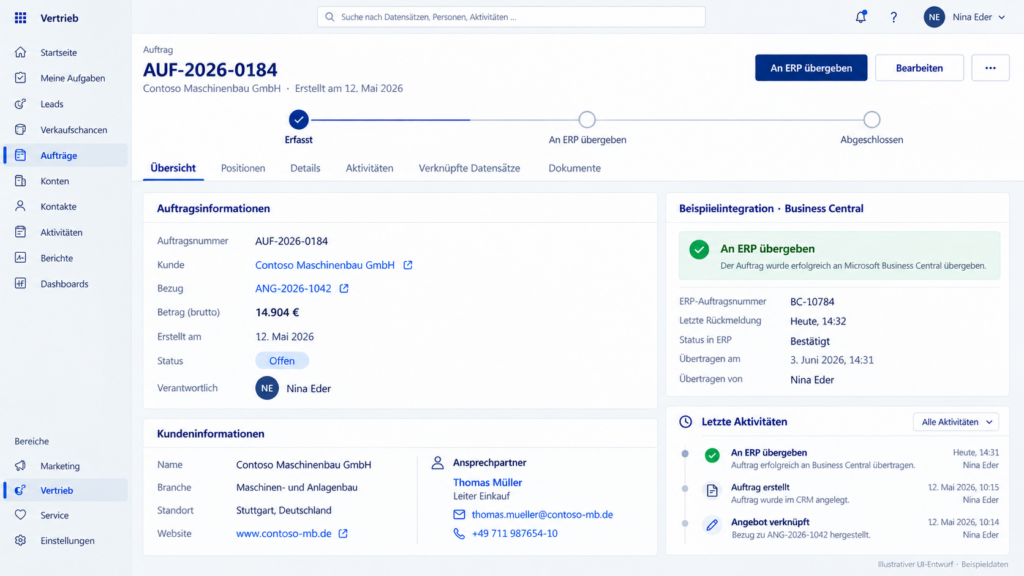This screenshot has height=576, width=1024.
Task: Open the help question mark icon
Action: click(893, 17)
